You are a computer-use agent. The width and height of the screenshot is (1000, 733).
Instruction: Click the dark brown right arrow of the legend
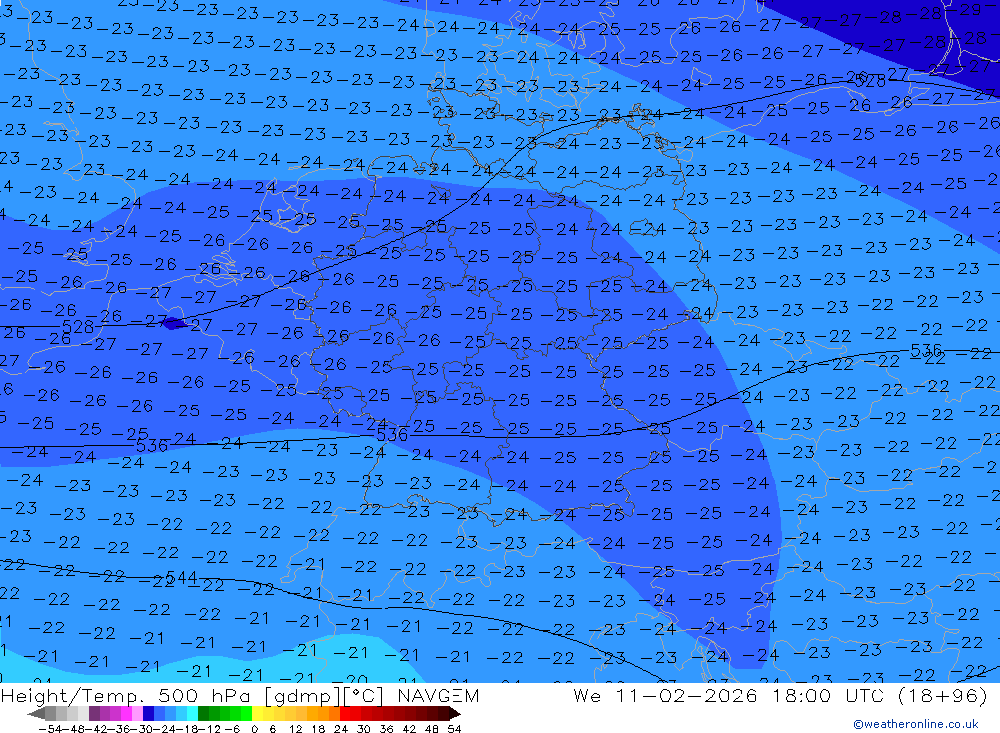click(x=454, y=714)
